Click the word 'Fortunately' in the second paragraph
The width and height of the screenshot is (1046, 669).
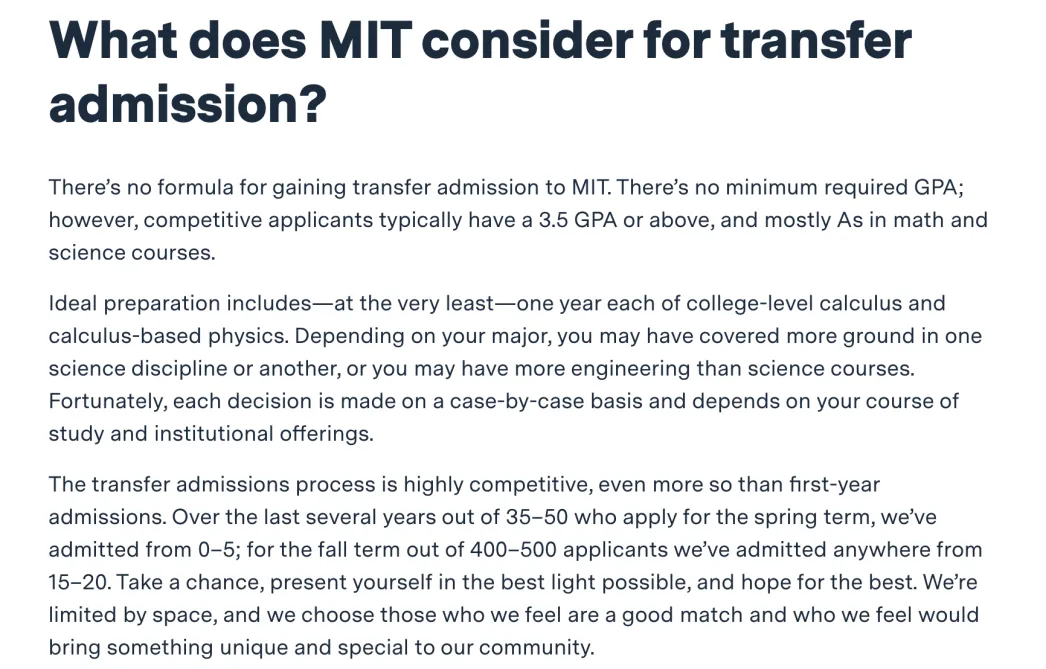(106, 401)
